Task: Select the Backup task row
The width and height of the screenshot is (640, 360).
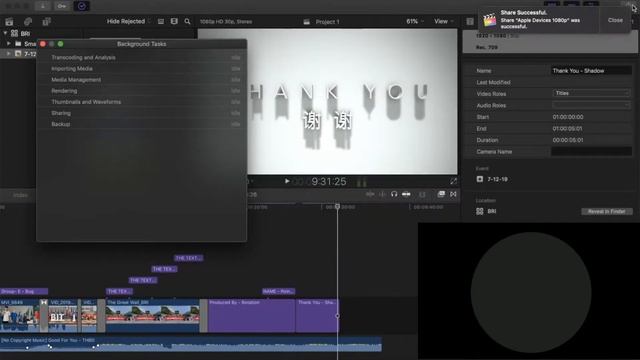Action: click(x=142, y=124)
